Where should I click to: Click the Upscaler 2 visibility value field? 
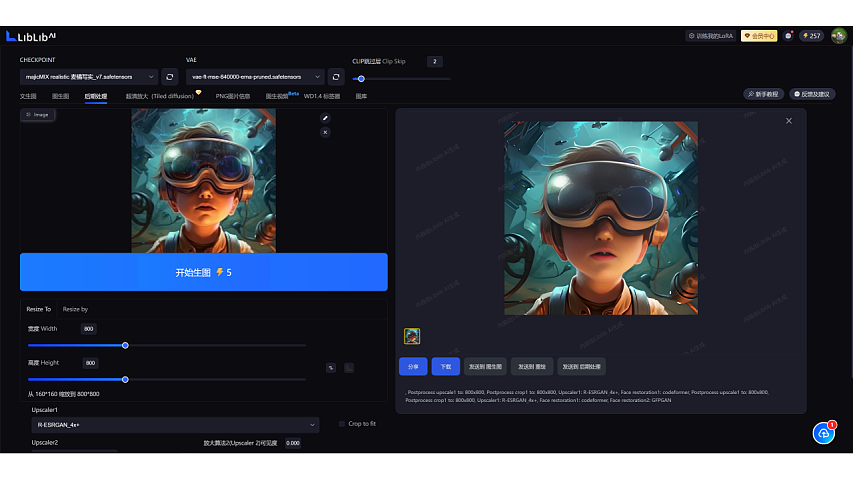(293, 443)
